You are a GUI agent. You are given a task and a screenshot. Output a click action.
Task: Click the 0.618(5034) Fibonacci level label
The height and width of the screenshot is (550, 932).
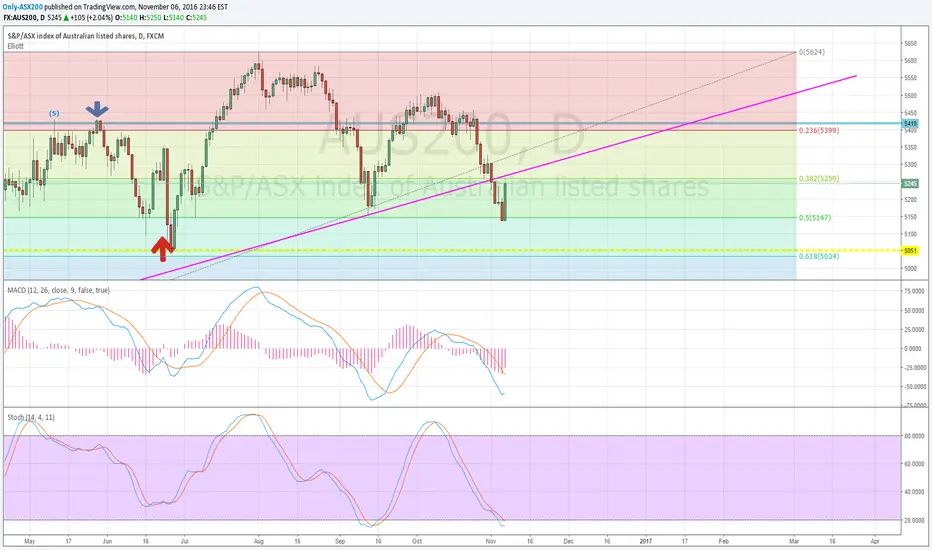click(x=819, y=256)
